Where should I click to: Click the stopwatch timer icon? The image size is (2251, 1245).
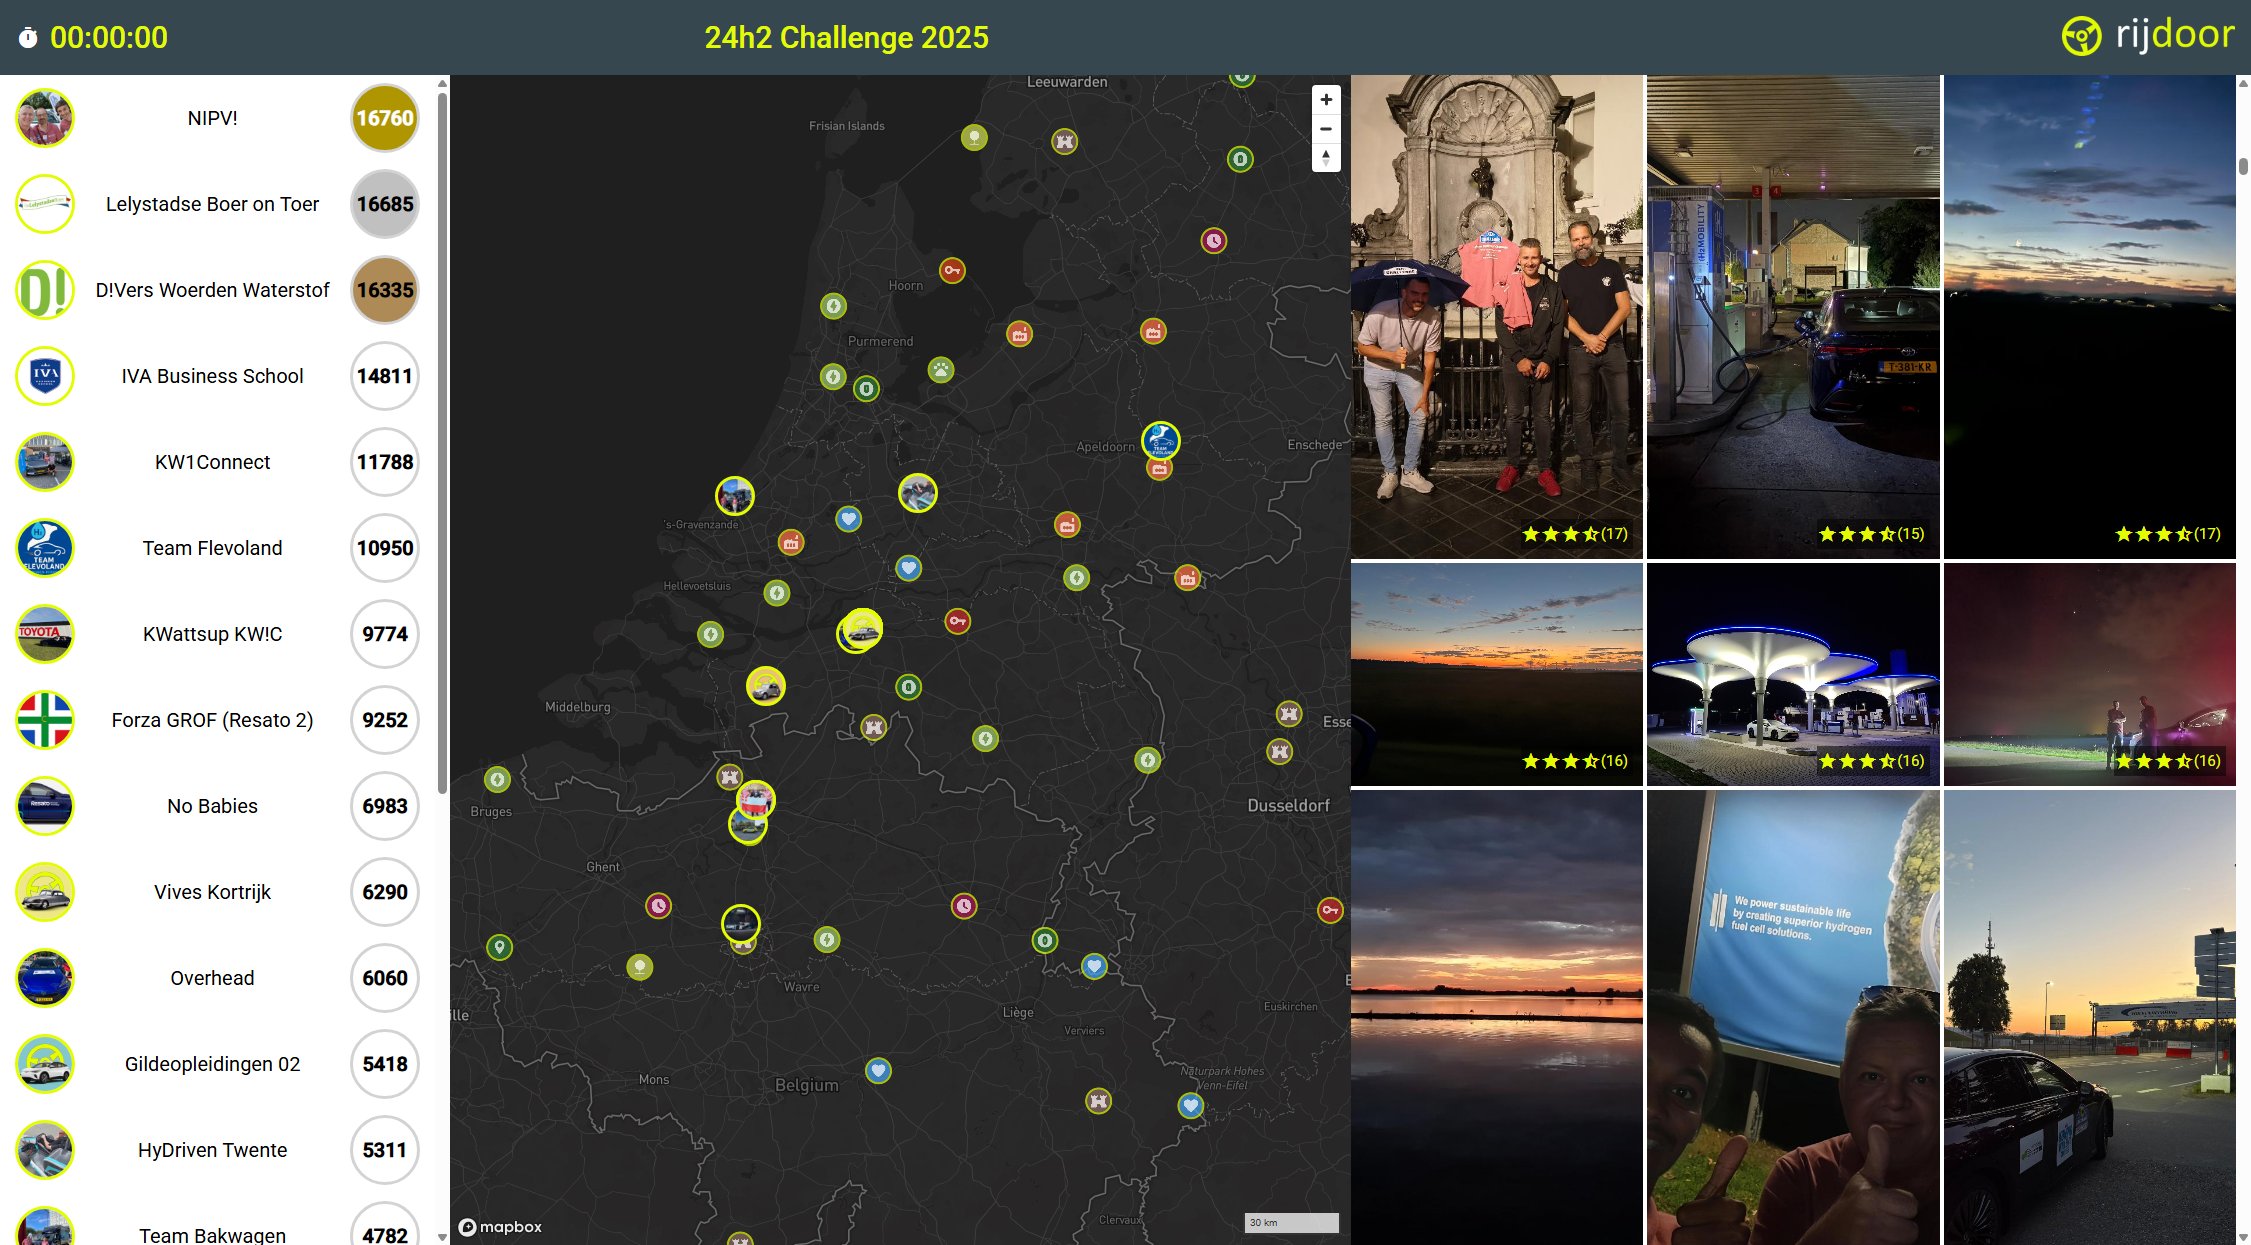[x=28, y=38]
